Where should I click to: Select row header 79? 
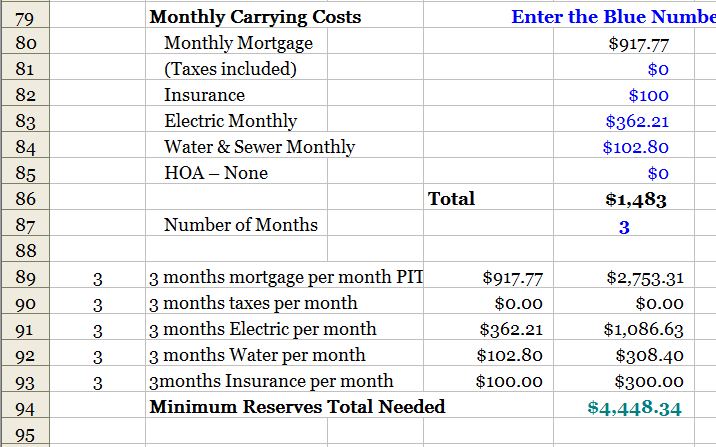(23, 17)
